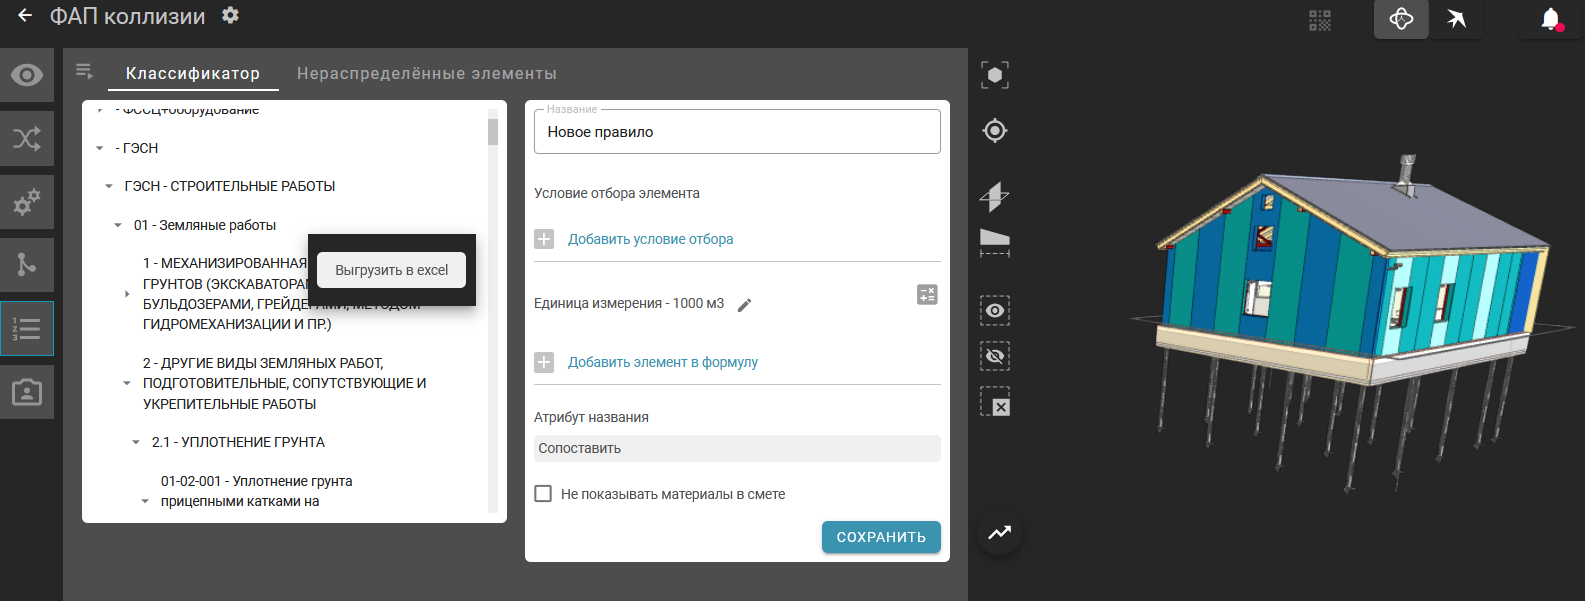Open the branch tree sidebar icon
Image resolution: width=1585 pixels, height=601 pixels.
pos(27,265)
